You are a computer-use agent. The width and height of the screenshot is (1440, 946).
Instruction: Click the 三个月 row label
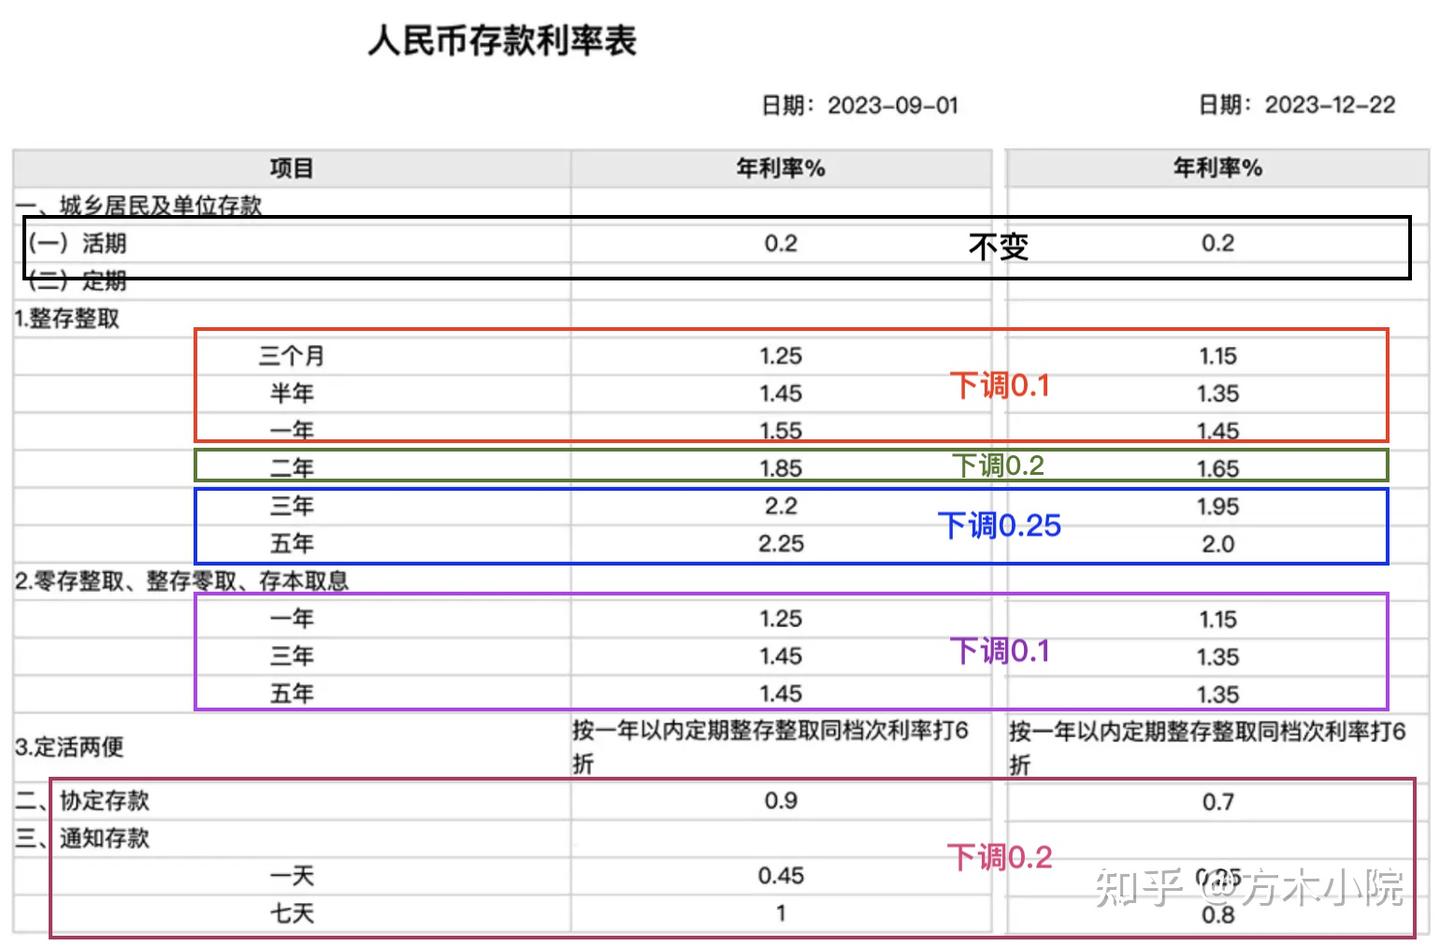point(291,355)
